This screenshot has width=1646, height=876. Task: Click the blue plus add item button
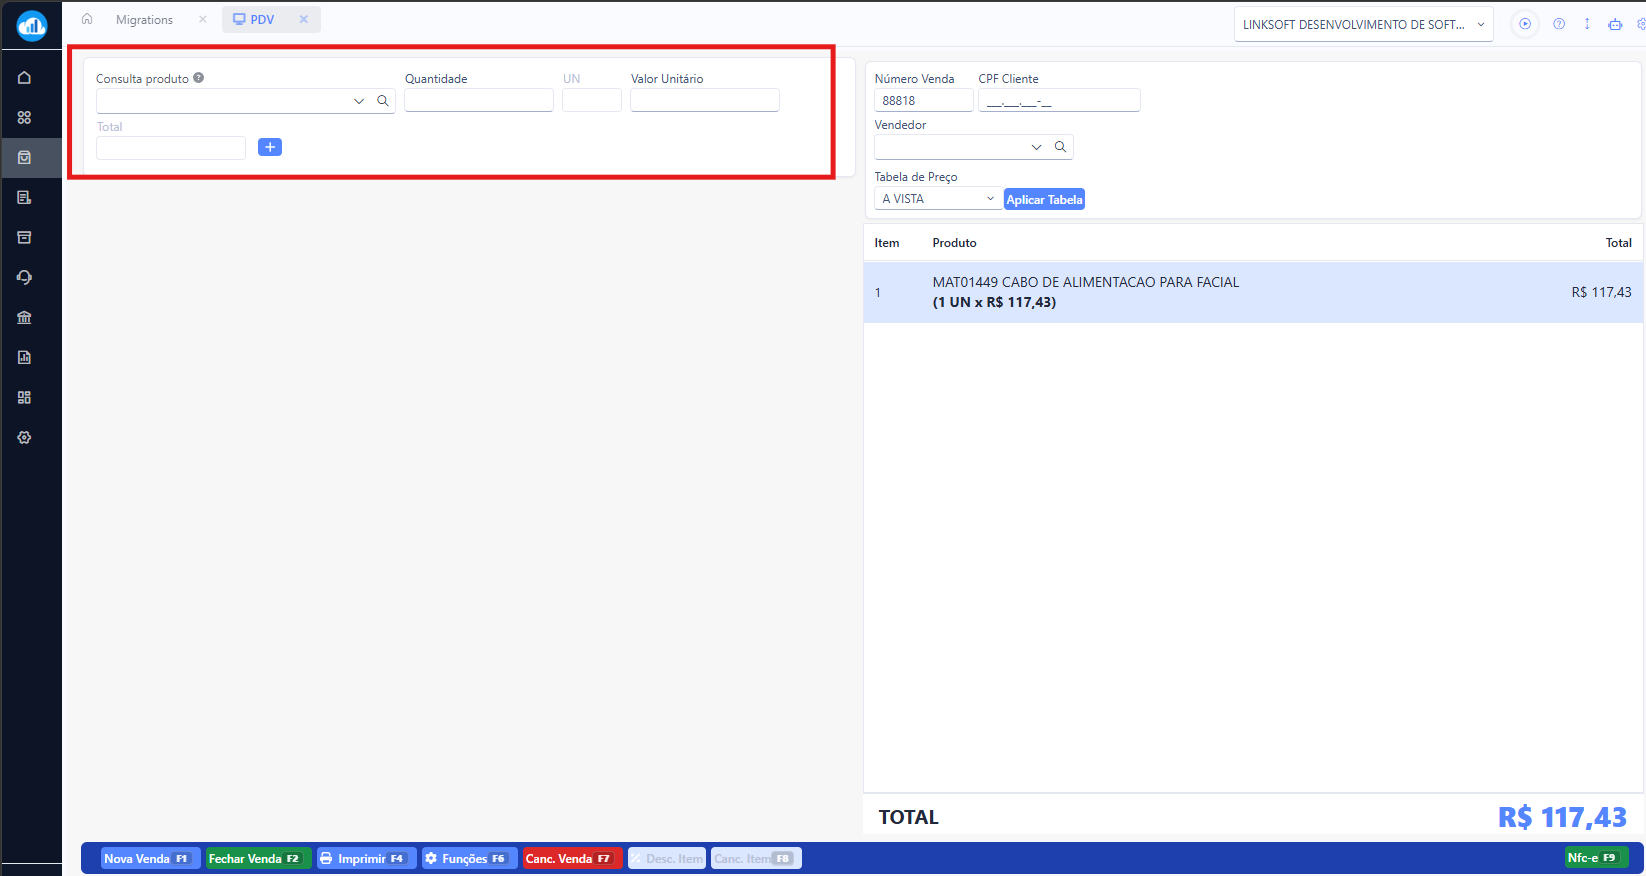pos(270,147)
